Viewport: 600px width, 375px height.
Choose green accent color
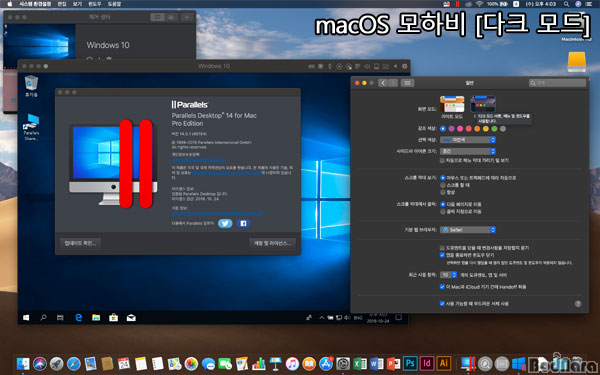[494, 129]
